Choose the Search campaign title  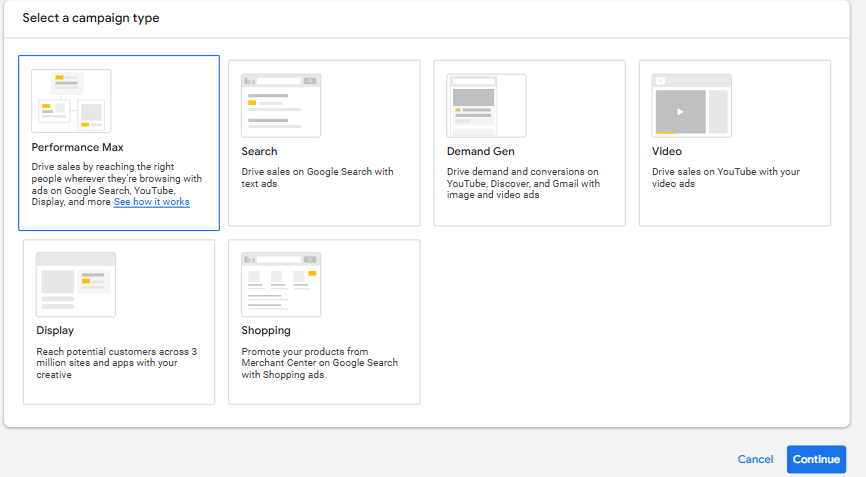pos(259,151)
